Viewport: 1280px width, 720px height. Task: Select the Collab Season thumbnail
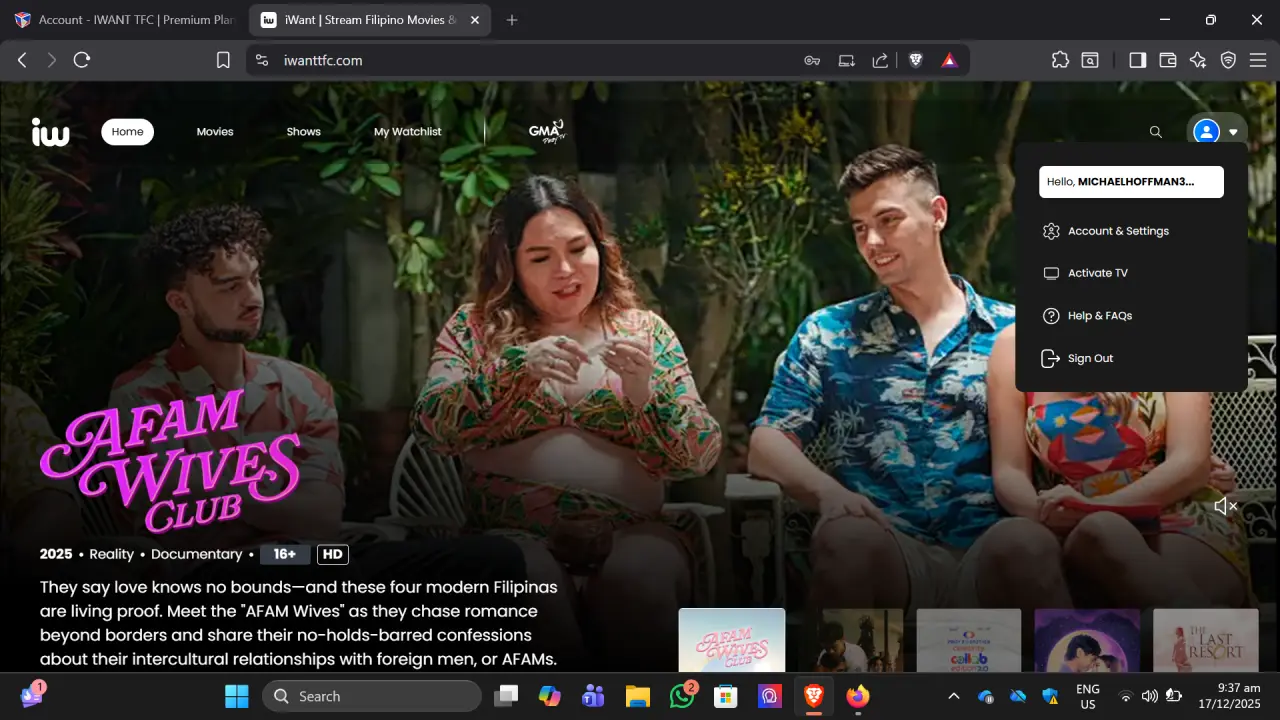point(969,640)
